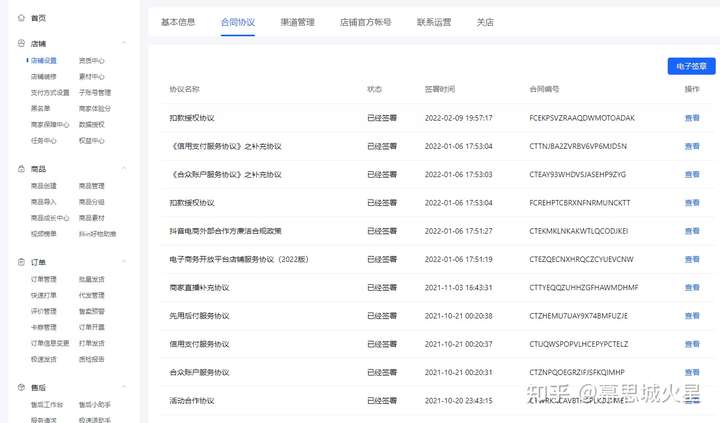Click 查看 for 先用后付服务协议
This screenshot has height=423, width=720.
692,316
